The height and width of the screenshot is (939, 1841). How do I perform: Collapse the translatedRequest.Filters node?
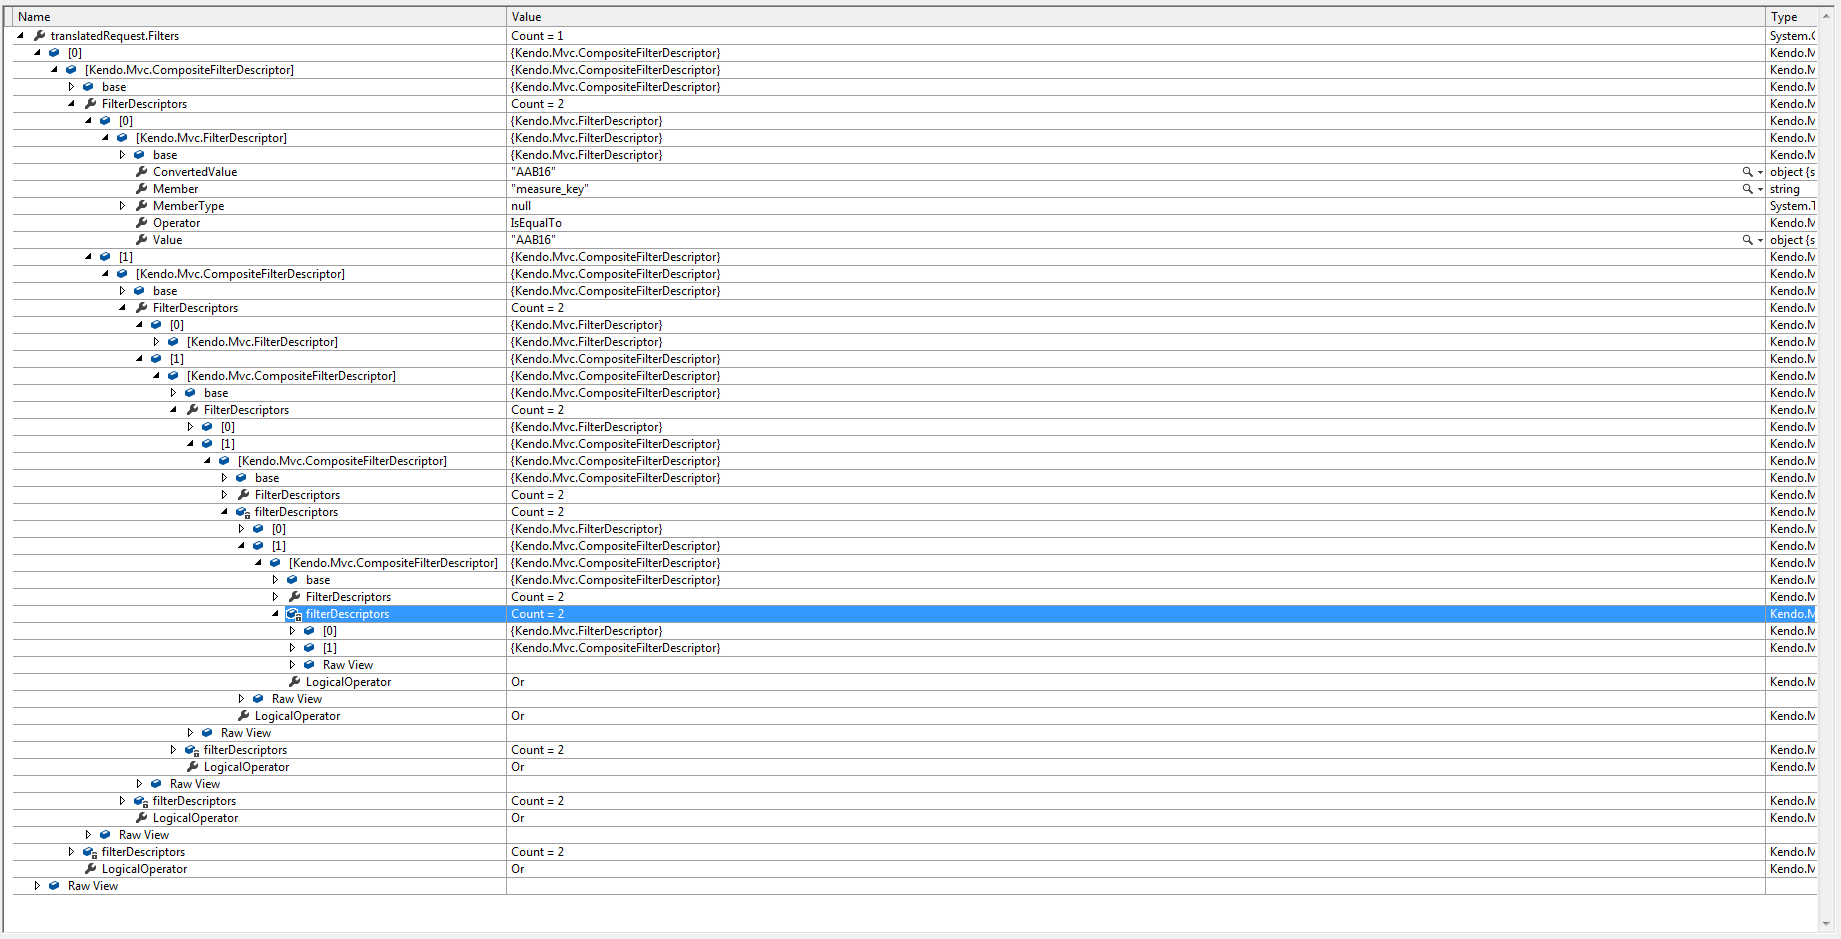(x=20, y=36)
